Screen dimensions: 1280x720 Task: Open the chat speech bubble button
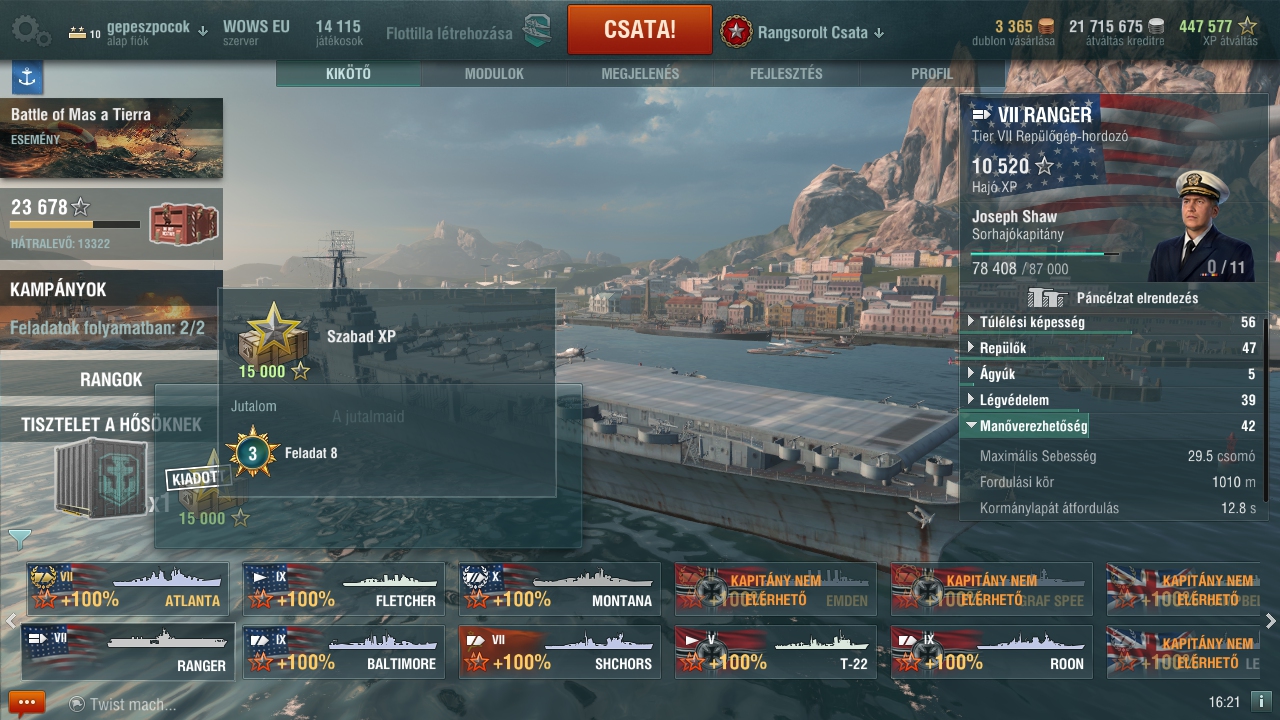point(26,702)
